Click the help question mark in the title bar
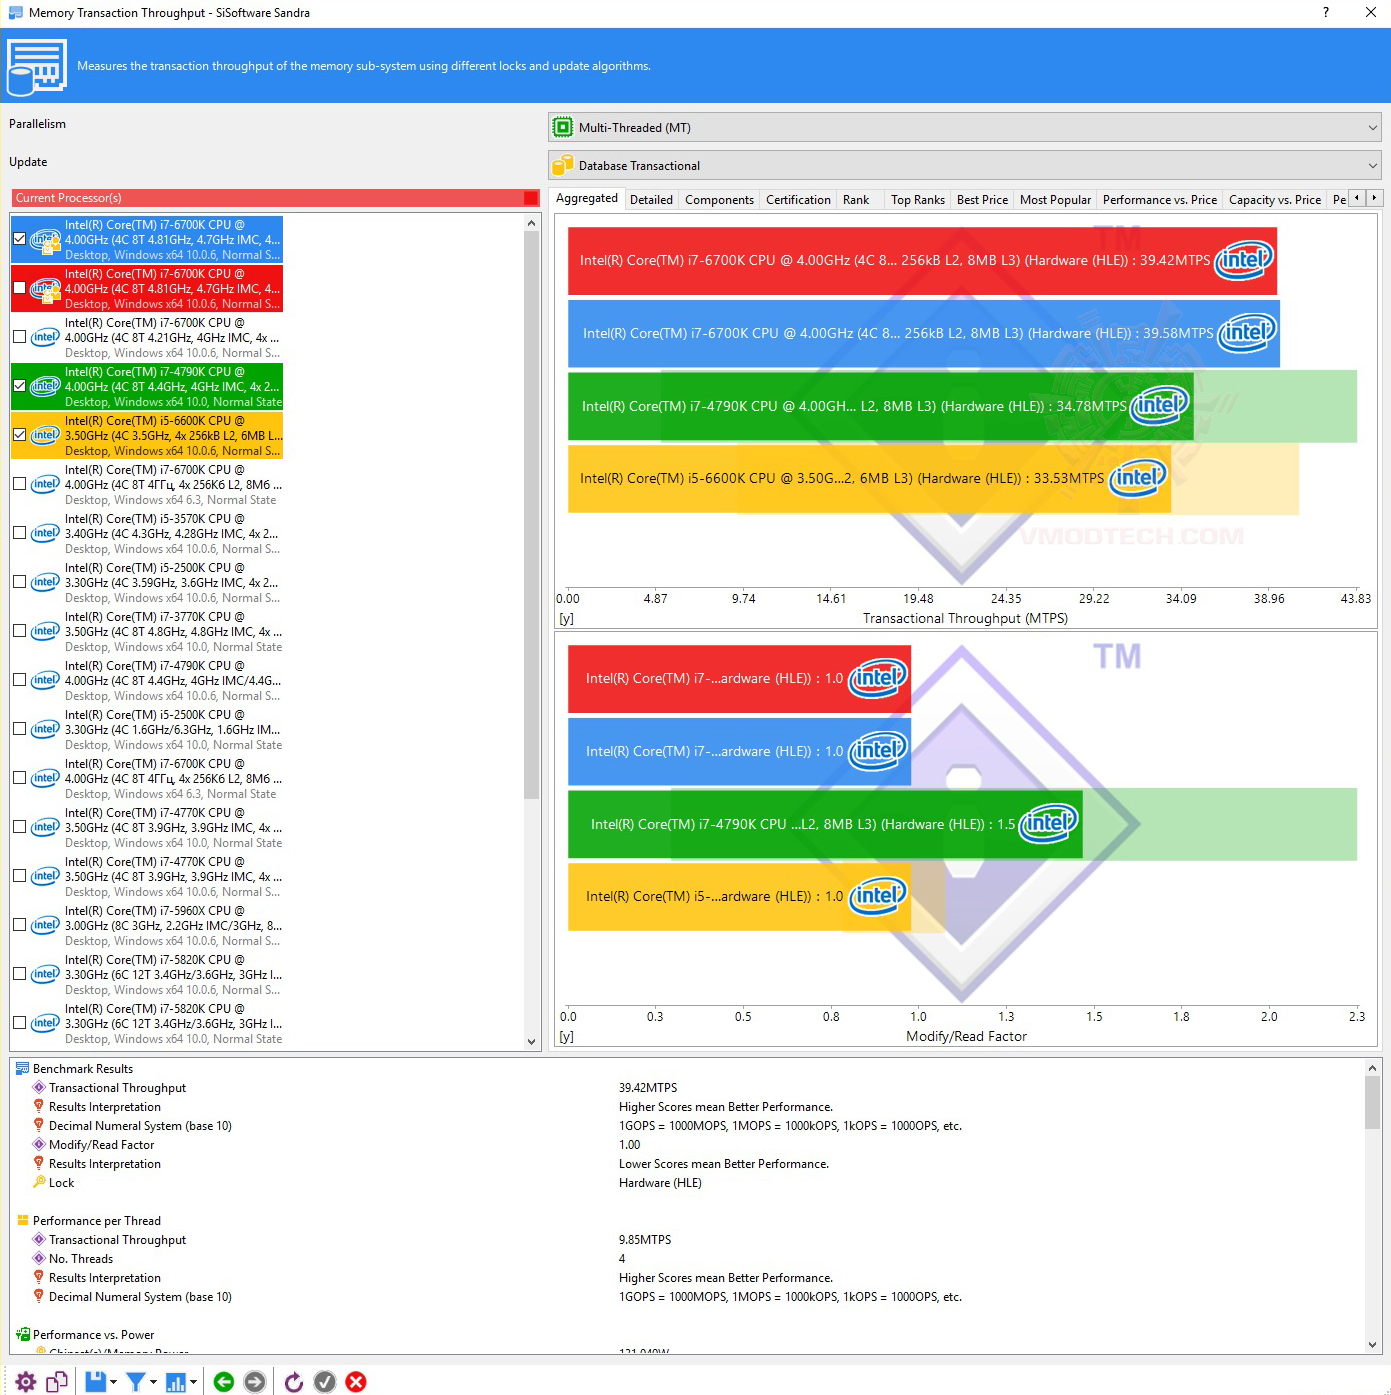The image size is (1391, 1395). pos(1326,13)
